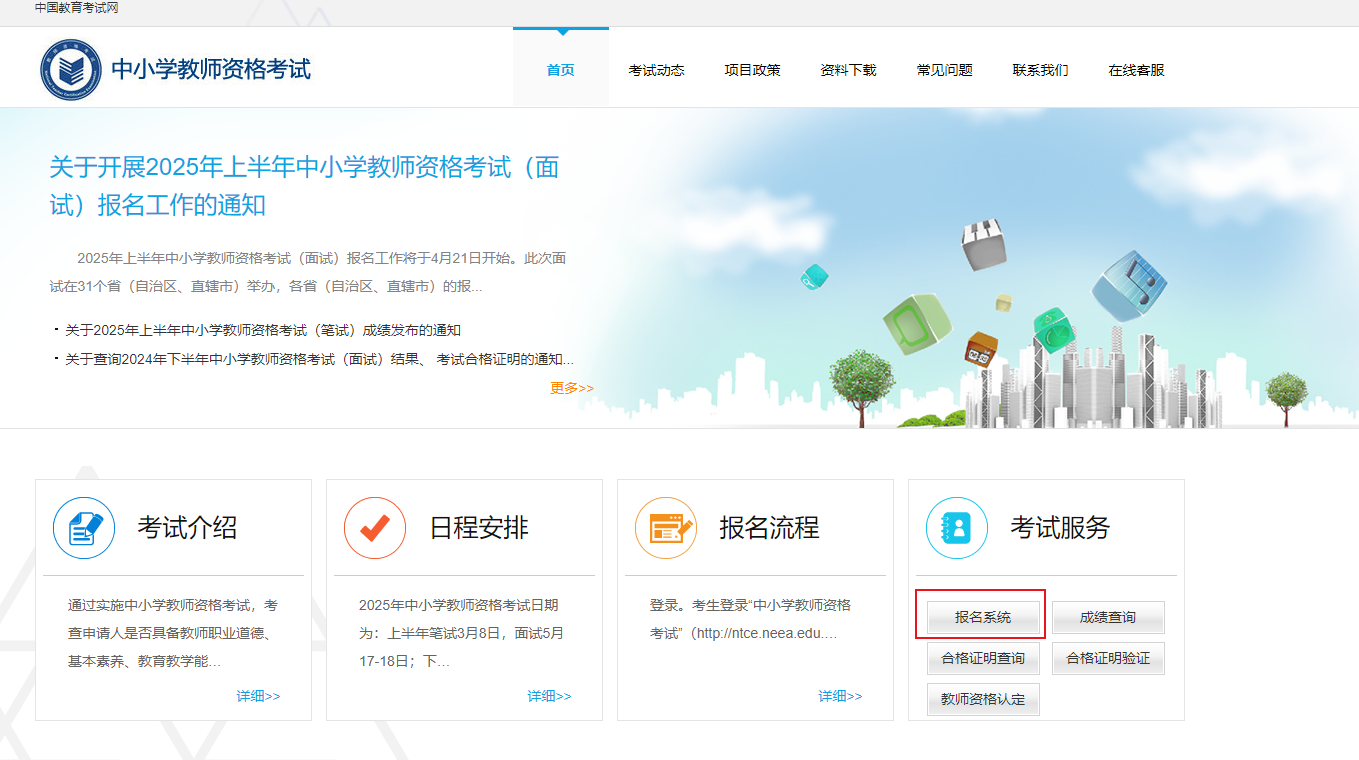
Task: Click the 合格证明验证 button
Action: (x=1108, y=659)
